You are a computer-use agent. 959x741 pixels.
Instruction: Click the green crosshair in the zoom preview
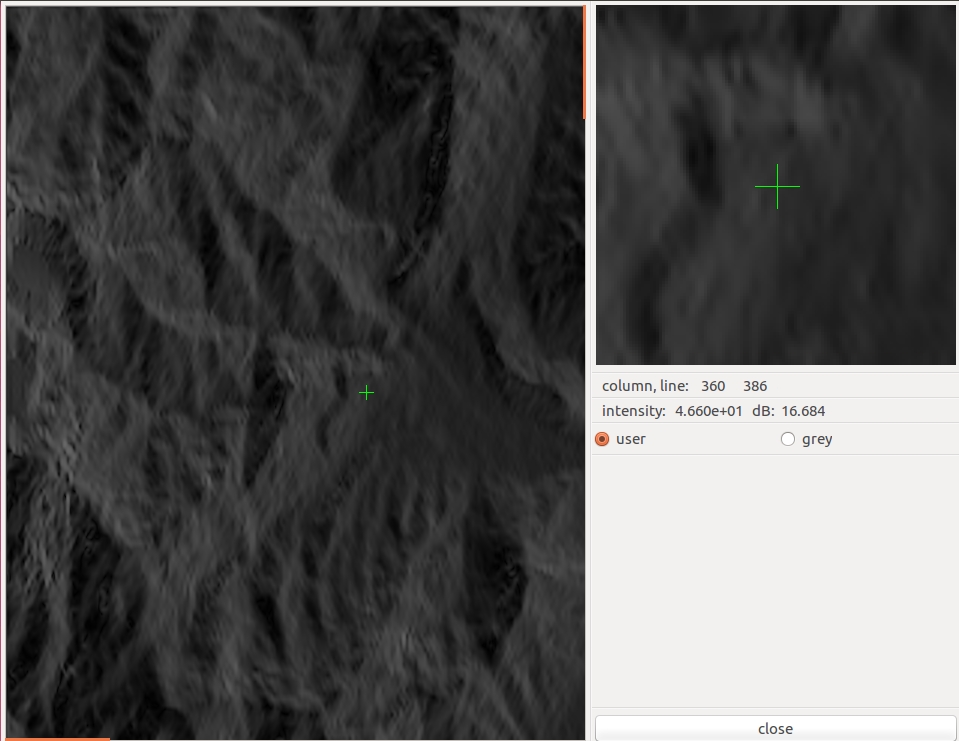777,187
